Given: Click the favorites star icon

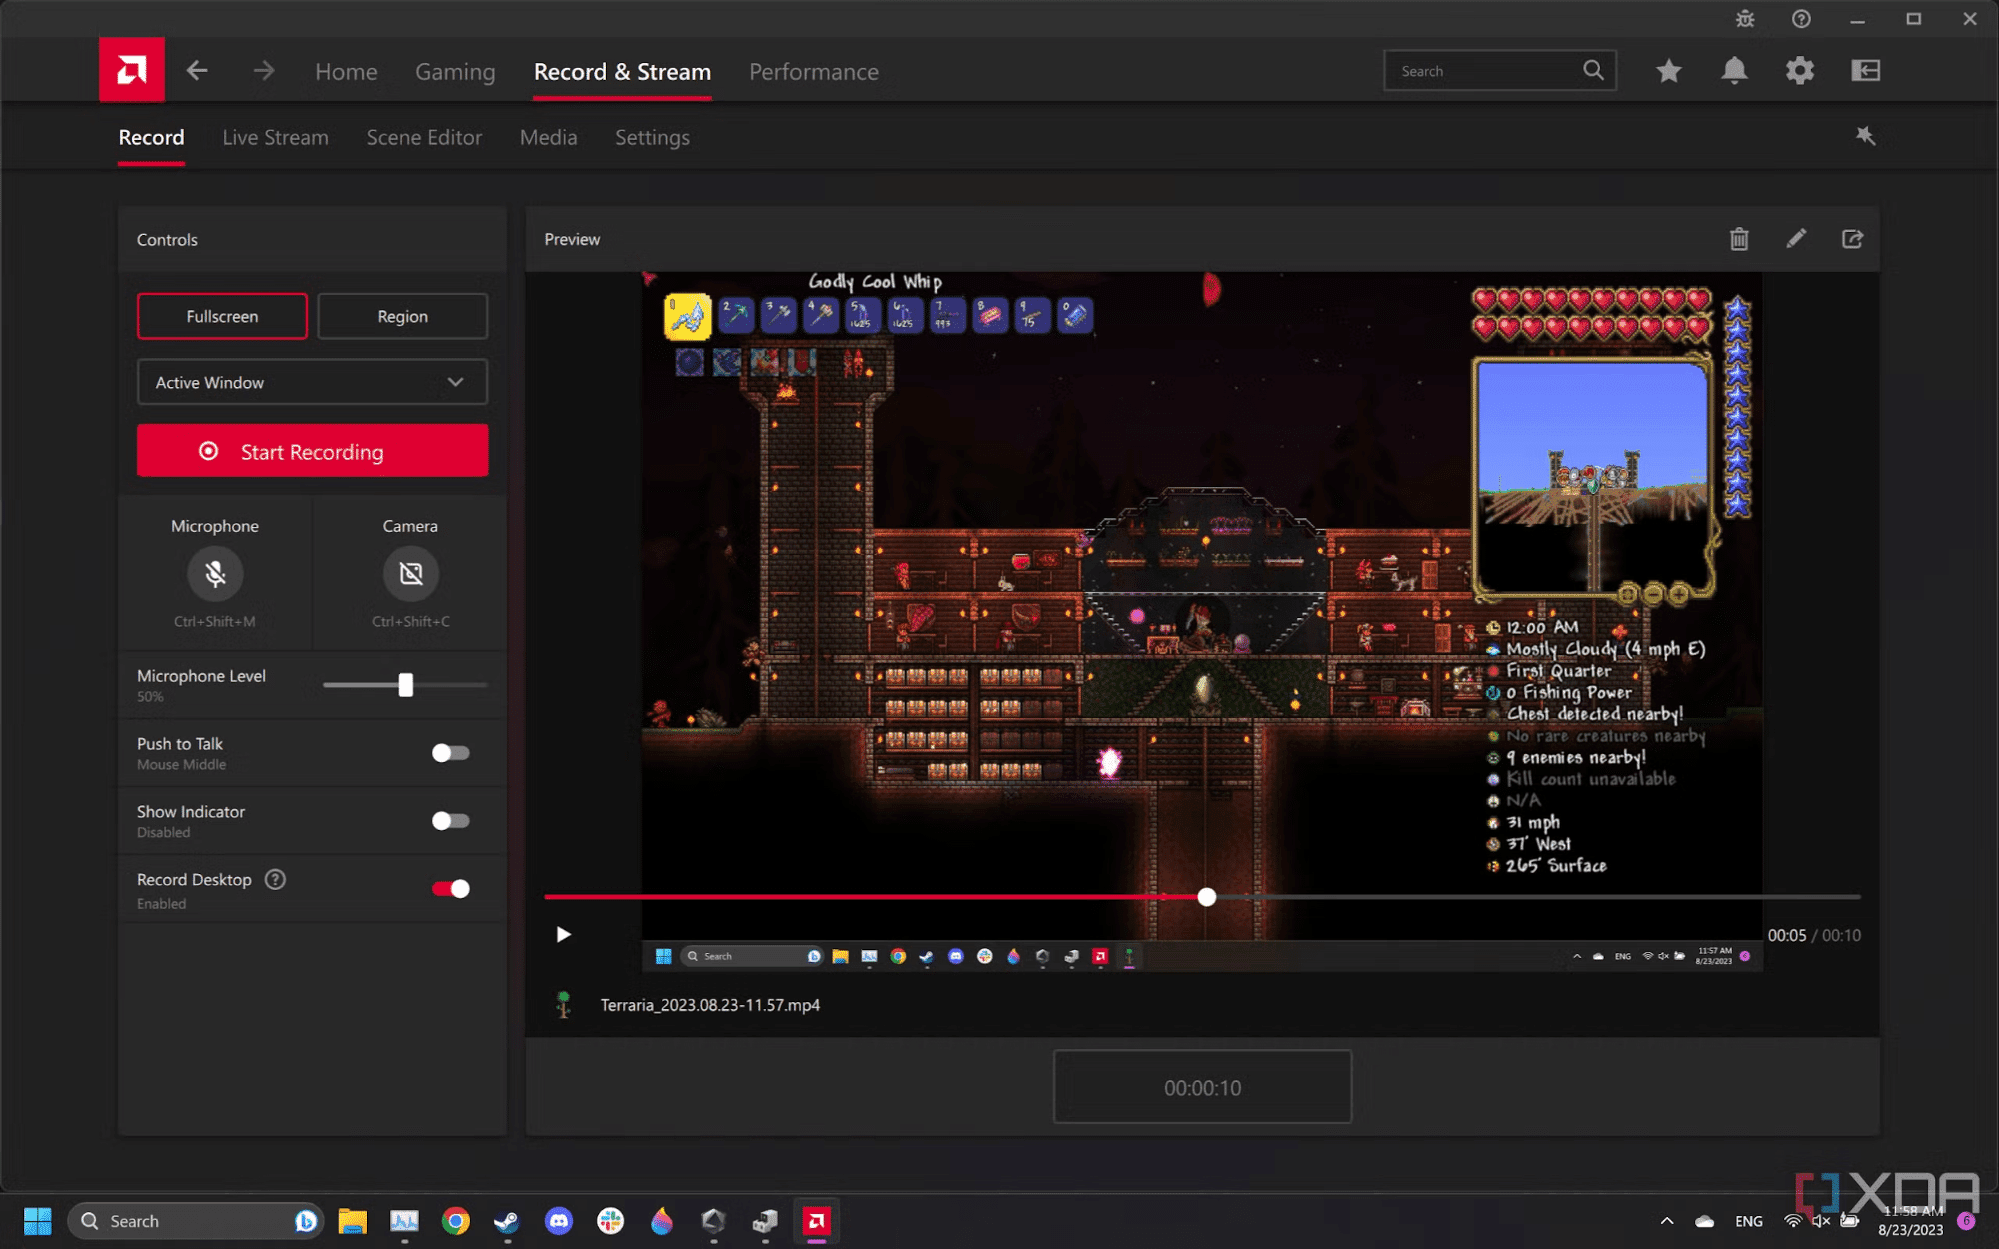Looking at the screenshot, I should click(1668, 70).
